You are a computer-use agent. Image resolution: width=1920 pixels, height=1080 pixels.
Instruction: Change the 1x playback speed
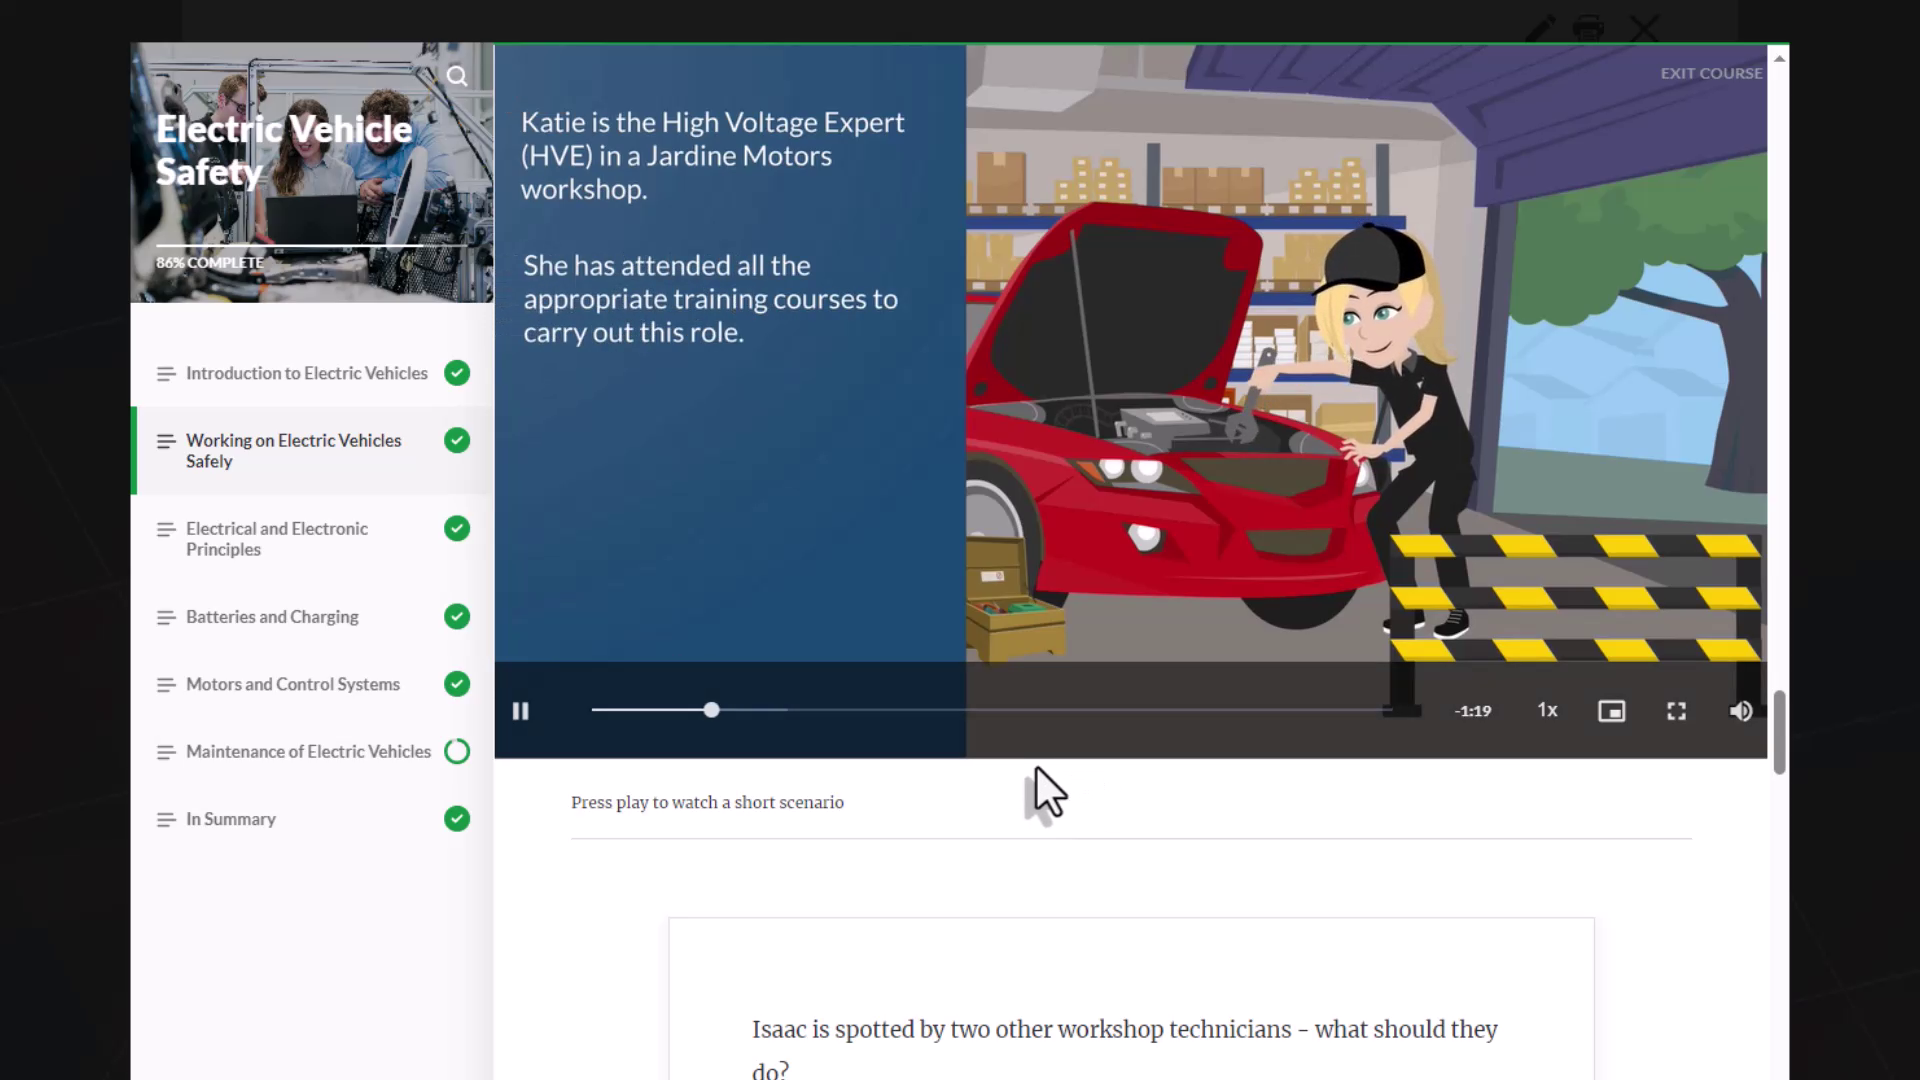1547,710
